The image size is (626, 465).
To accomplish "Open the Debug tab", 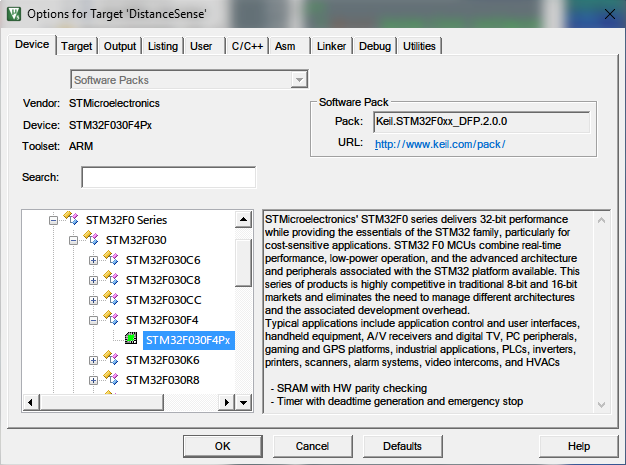I will pos(374,46).
